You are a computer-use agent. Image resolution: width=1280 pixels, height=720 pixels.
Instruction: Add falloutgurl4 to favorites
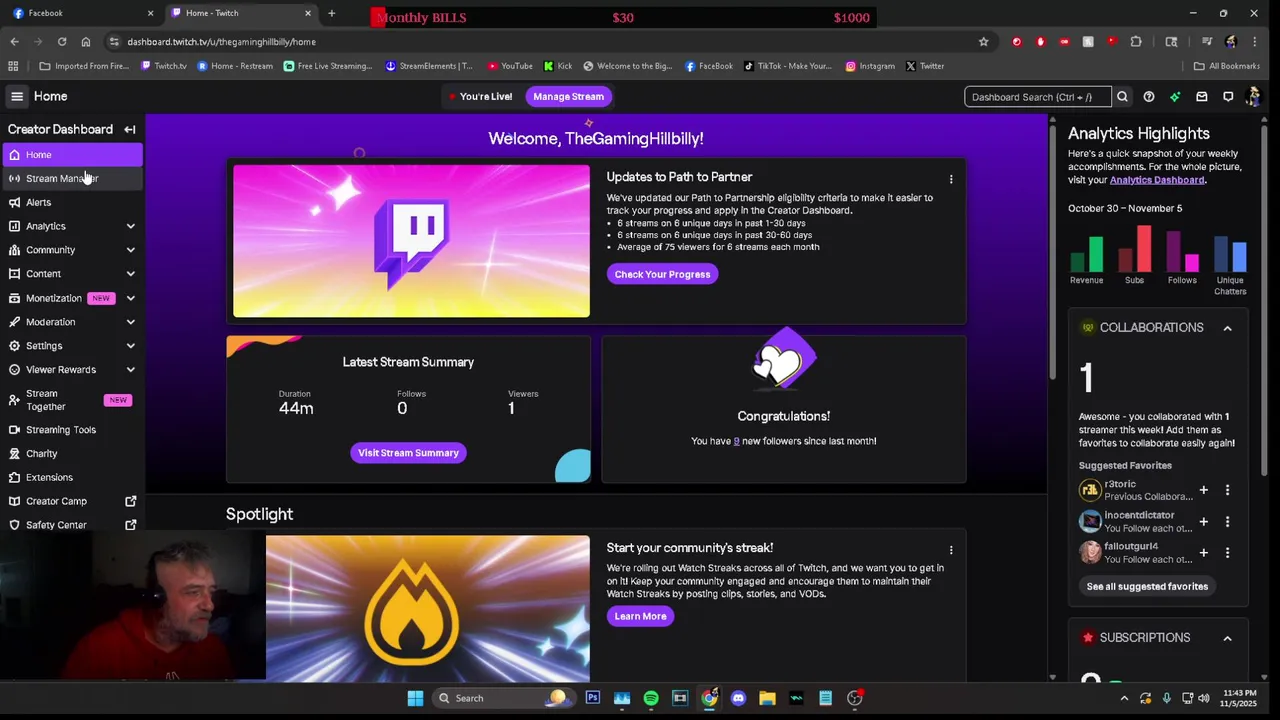1204,552
